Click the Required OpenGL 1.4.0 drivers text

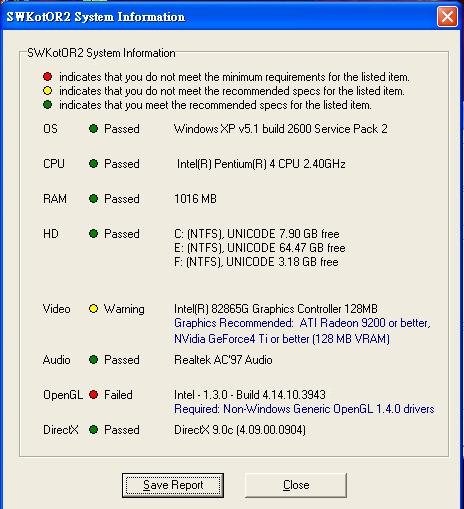tap(304, 409)
